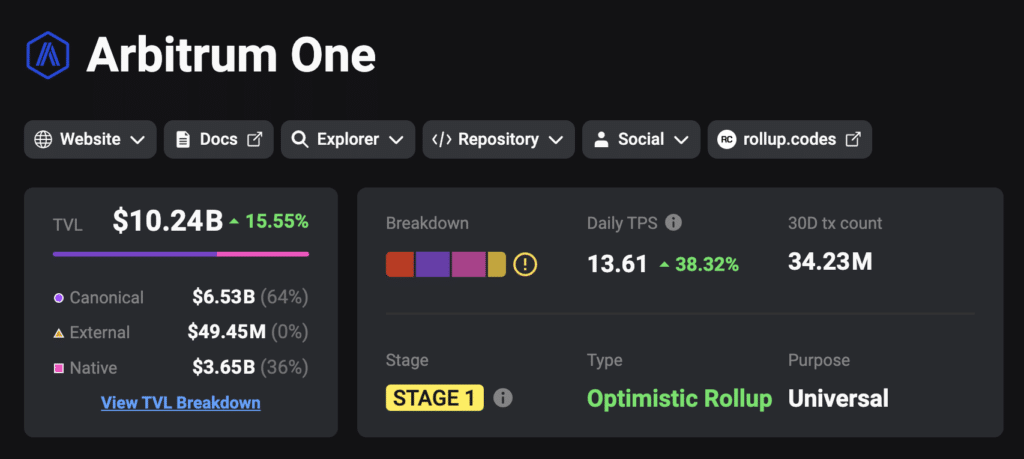Click the STAGE 1 yellow badge
The image size is (1024, 459).
tap(435, 398)
